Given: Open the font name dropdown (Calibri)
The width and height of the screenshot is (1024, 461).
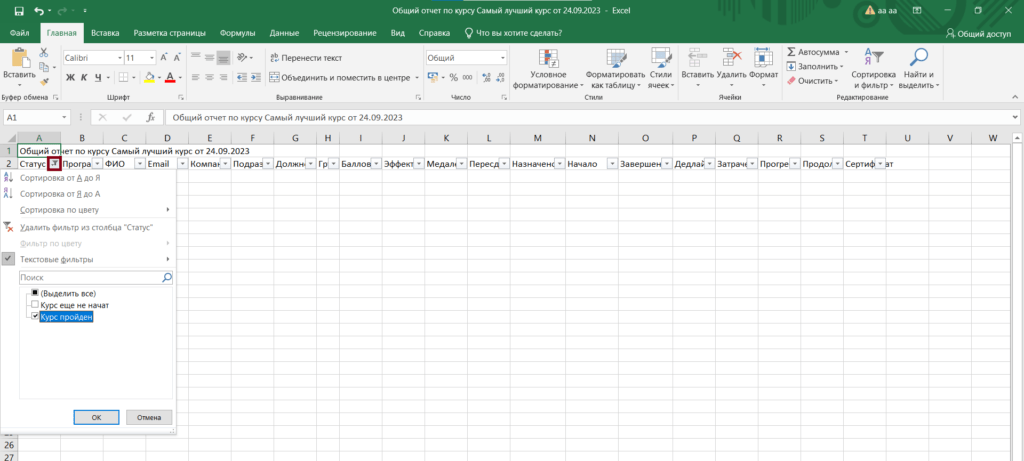Looking at the screenshot, I should click(120, 57).
